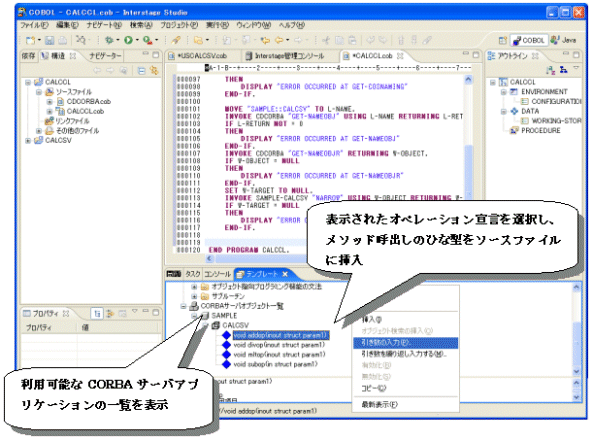Viewport: 593px width, 441px height.
Task: Open the 検索 menu
Action: point(141,25)
